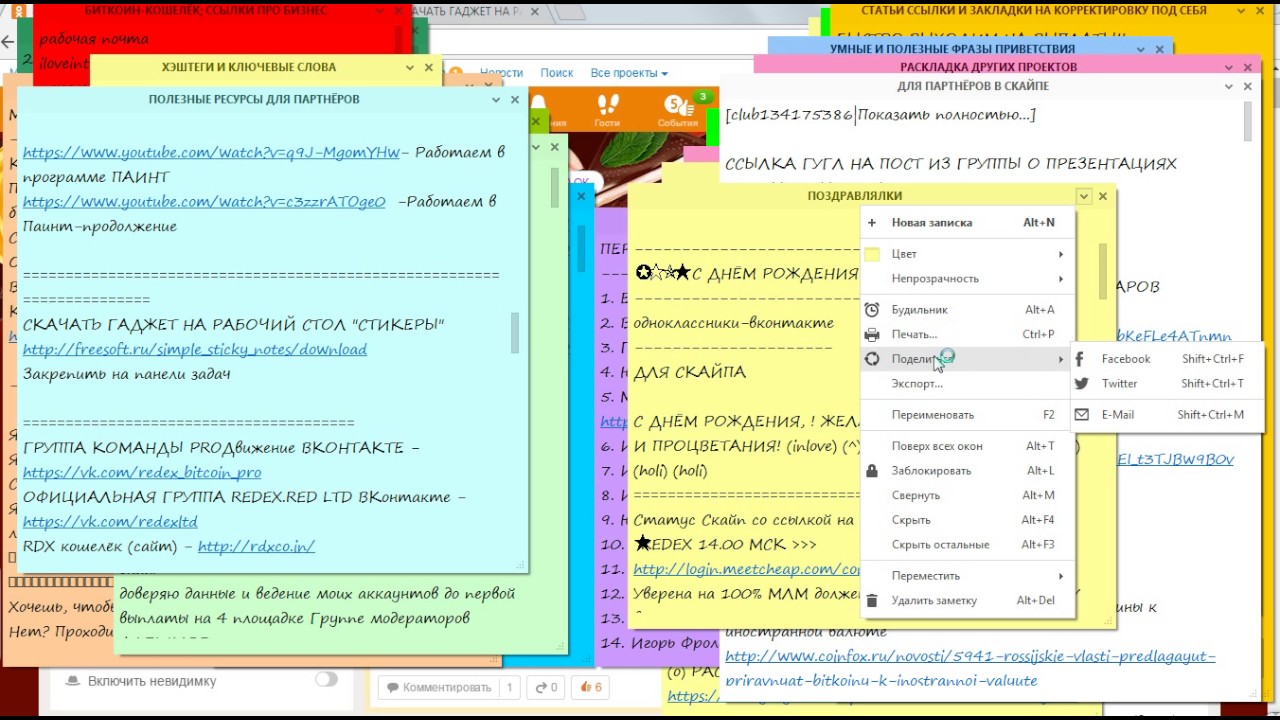Open menu arrow of ХЭШТЕГИ И КЛЮЧЕВЫЕ СЛОВА note

tap(410, 68)
